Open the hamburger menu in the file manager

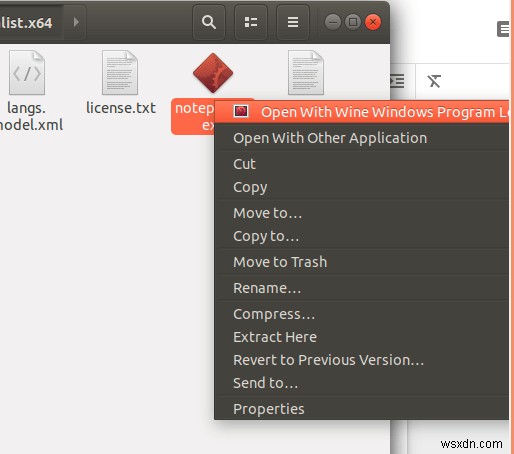pos(293,22)
